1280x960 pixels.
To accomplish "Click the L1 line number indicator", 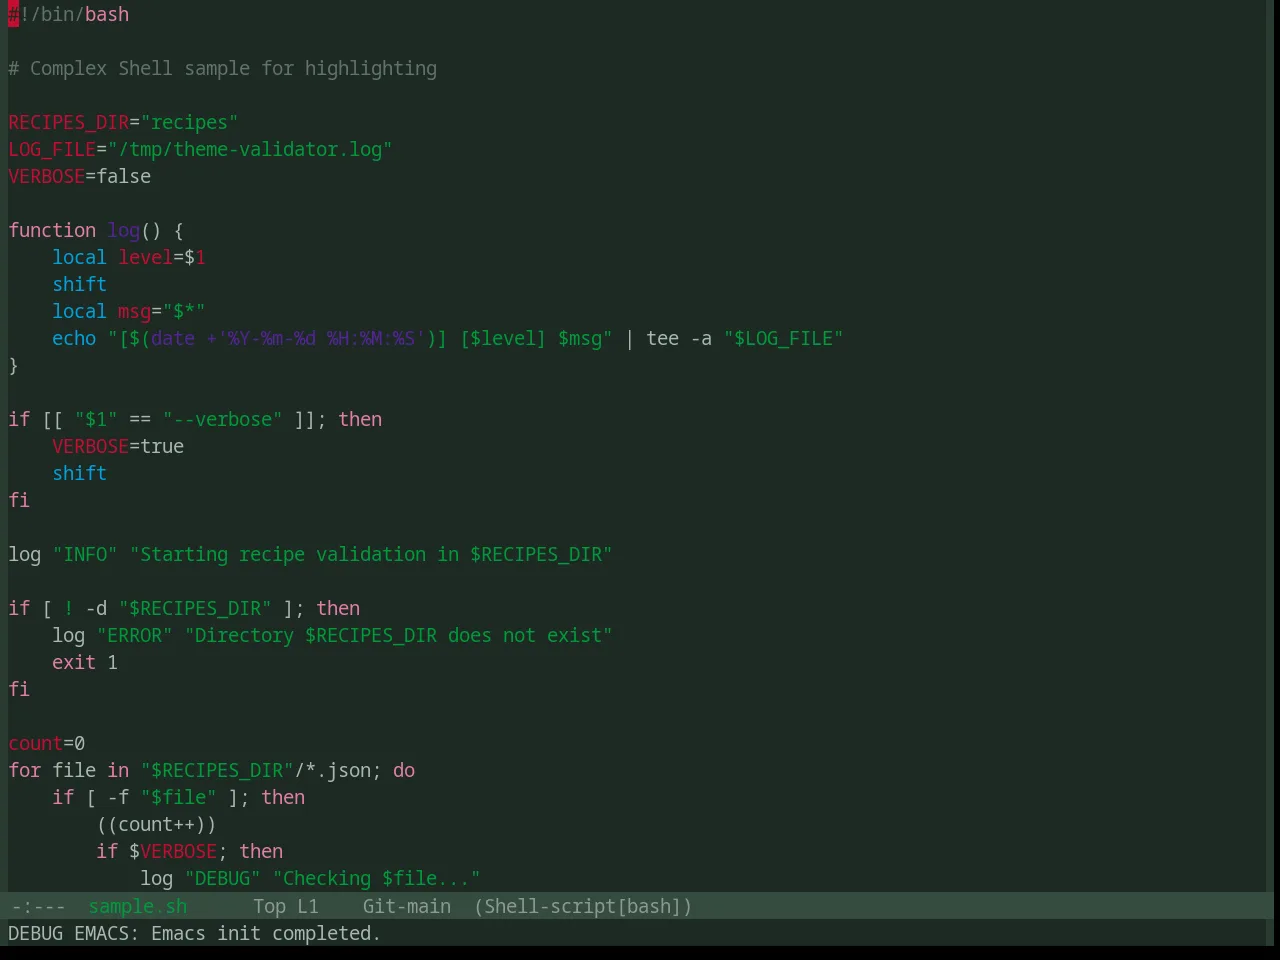I will click(x=308, y=906).
